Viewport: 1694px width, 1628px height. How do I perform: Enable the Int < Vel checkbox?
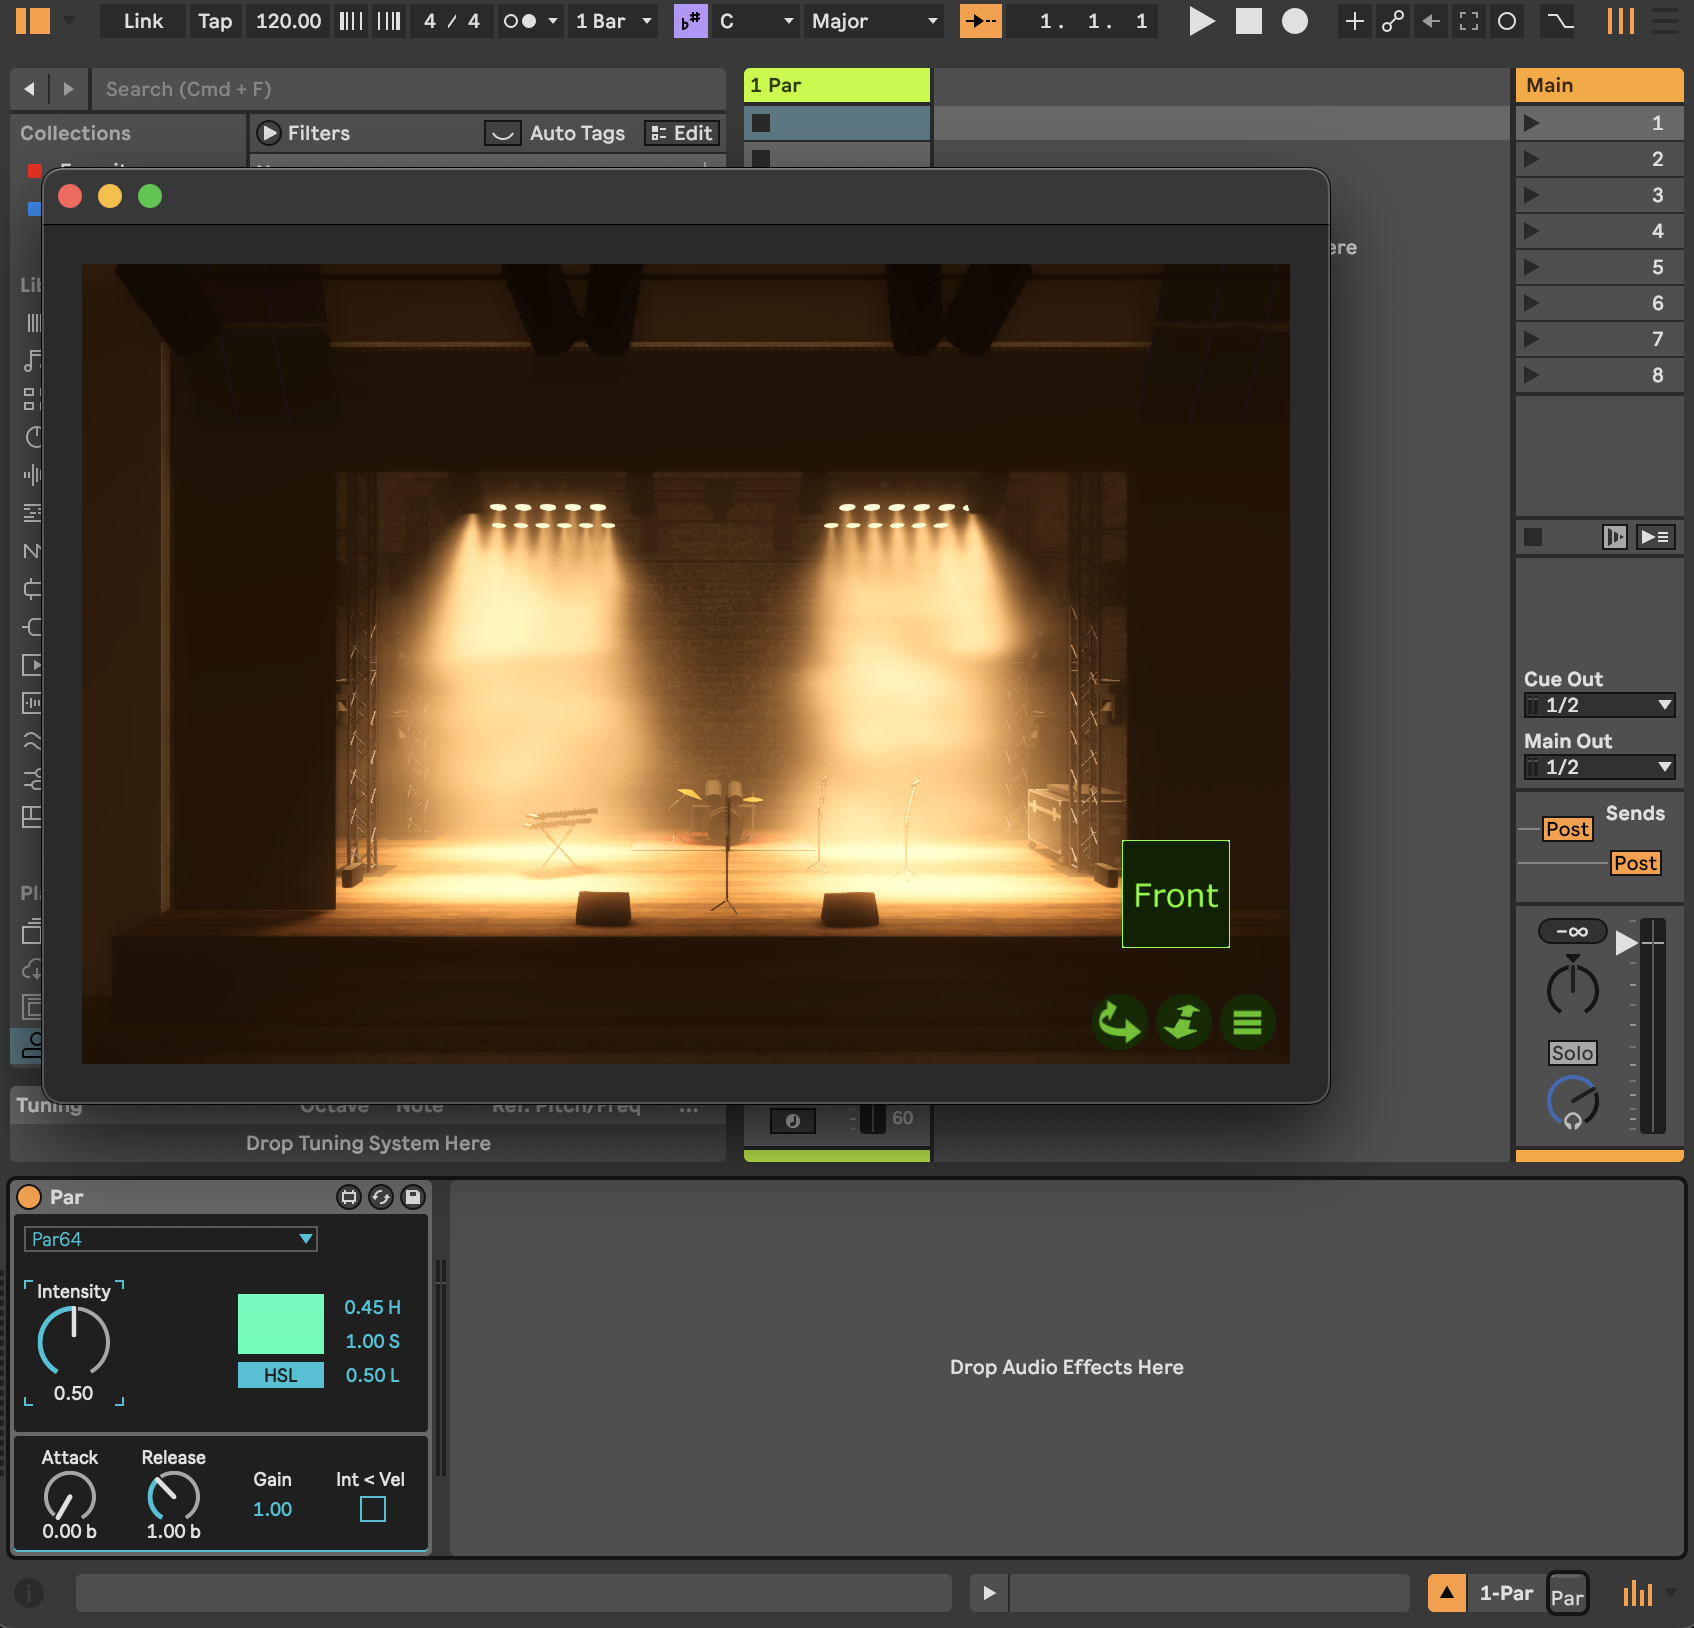[373, 1509]
